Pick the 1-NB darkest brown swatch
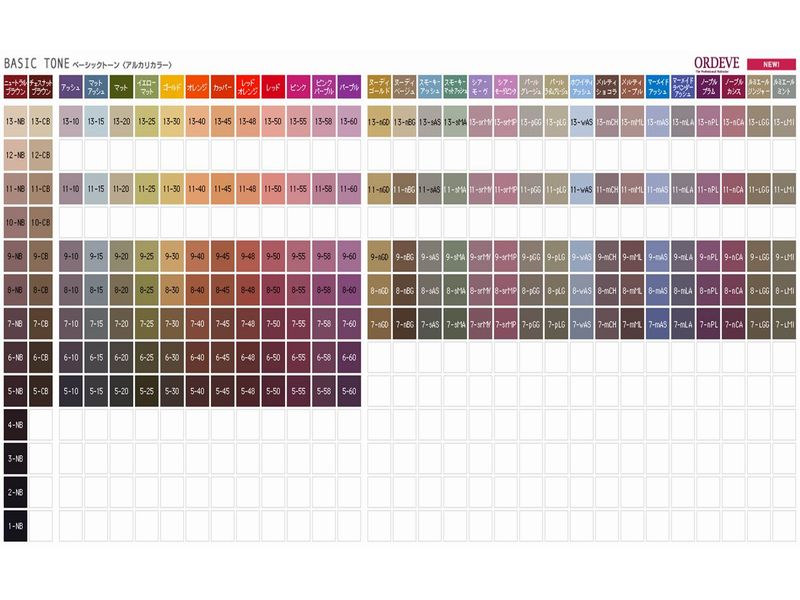 15,526
